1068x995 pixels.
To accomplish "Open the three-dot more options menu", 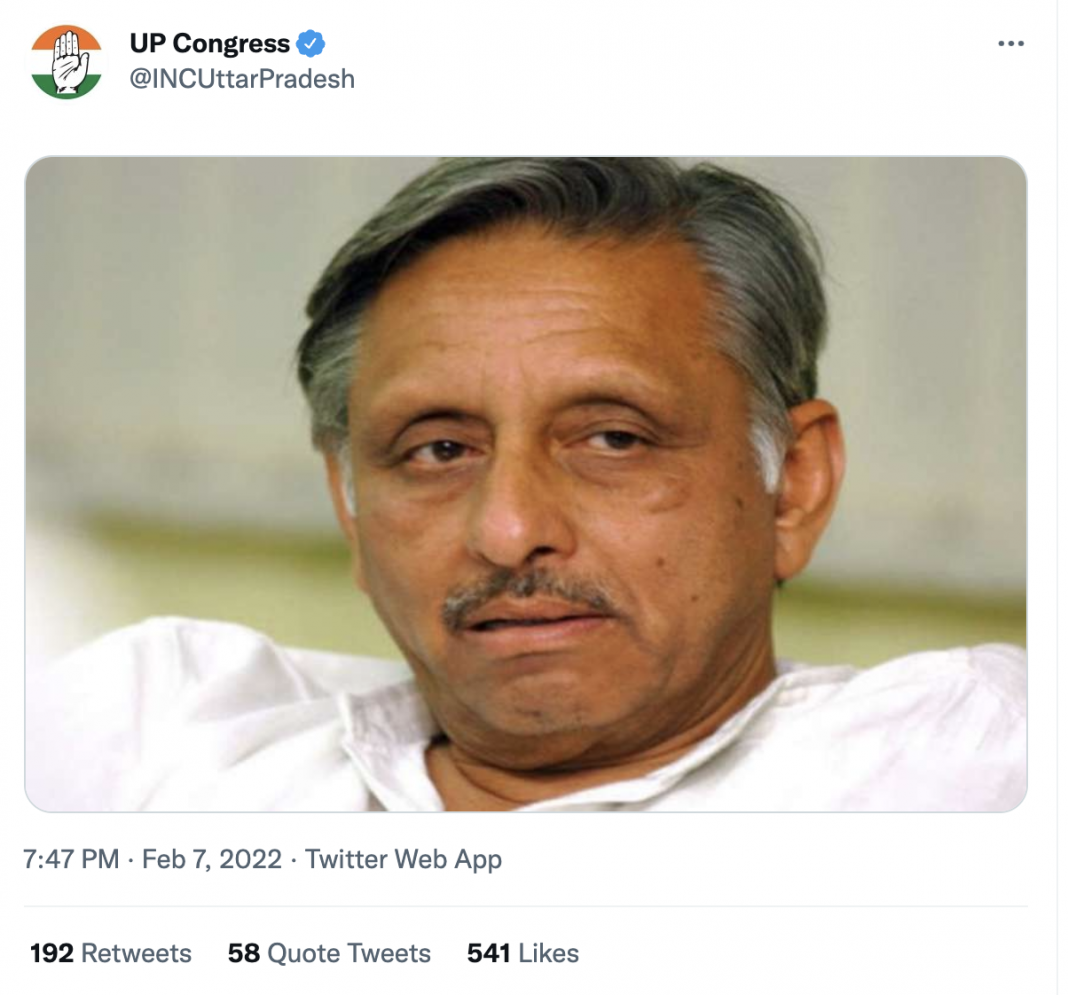I will pyautogui.click(x=1011, y=44).
